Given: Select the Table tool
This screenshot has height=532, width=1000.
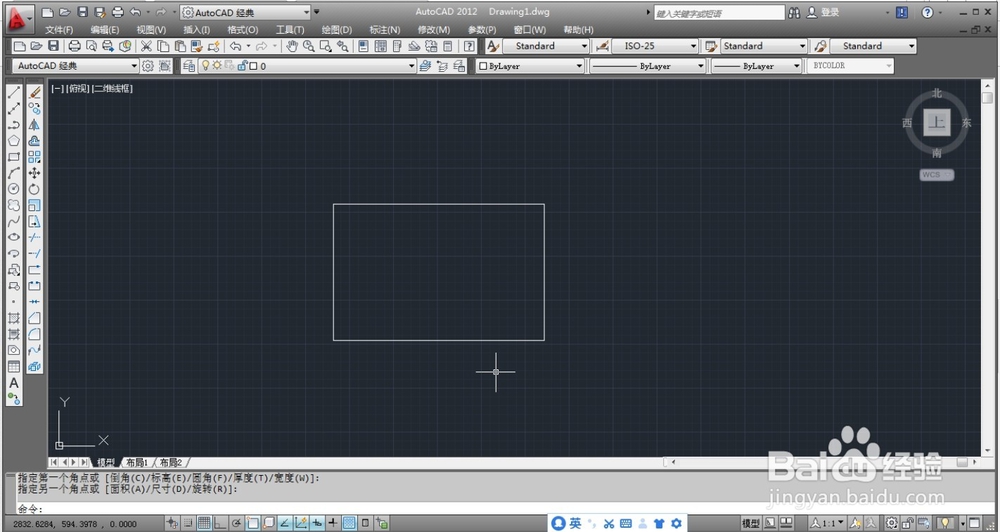Looking at the screenshot, I should [13, 366].
